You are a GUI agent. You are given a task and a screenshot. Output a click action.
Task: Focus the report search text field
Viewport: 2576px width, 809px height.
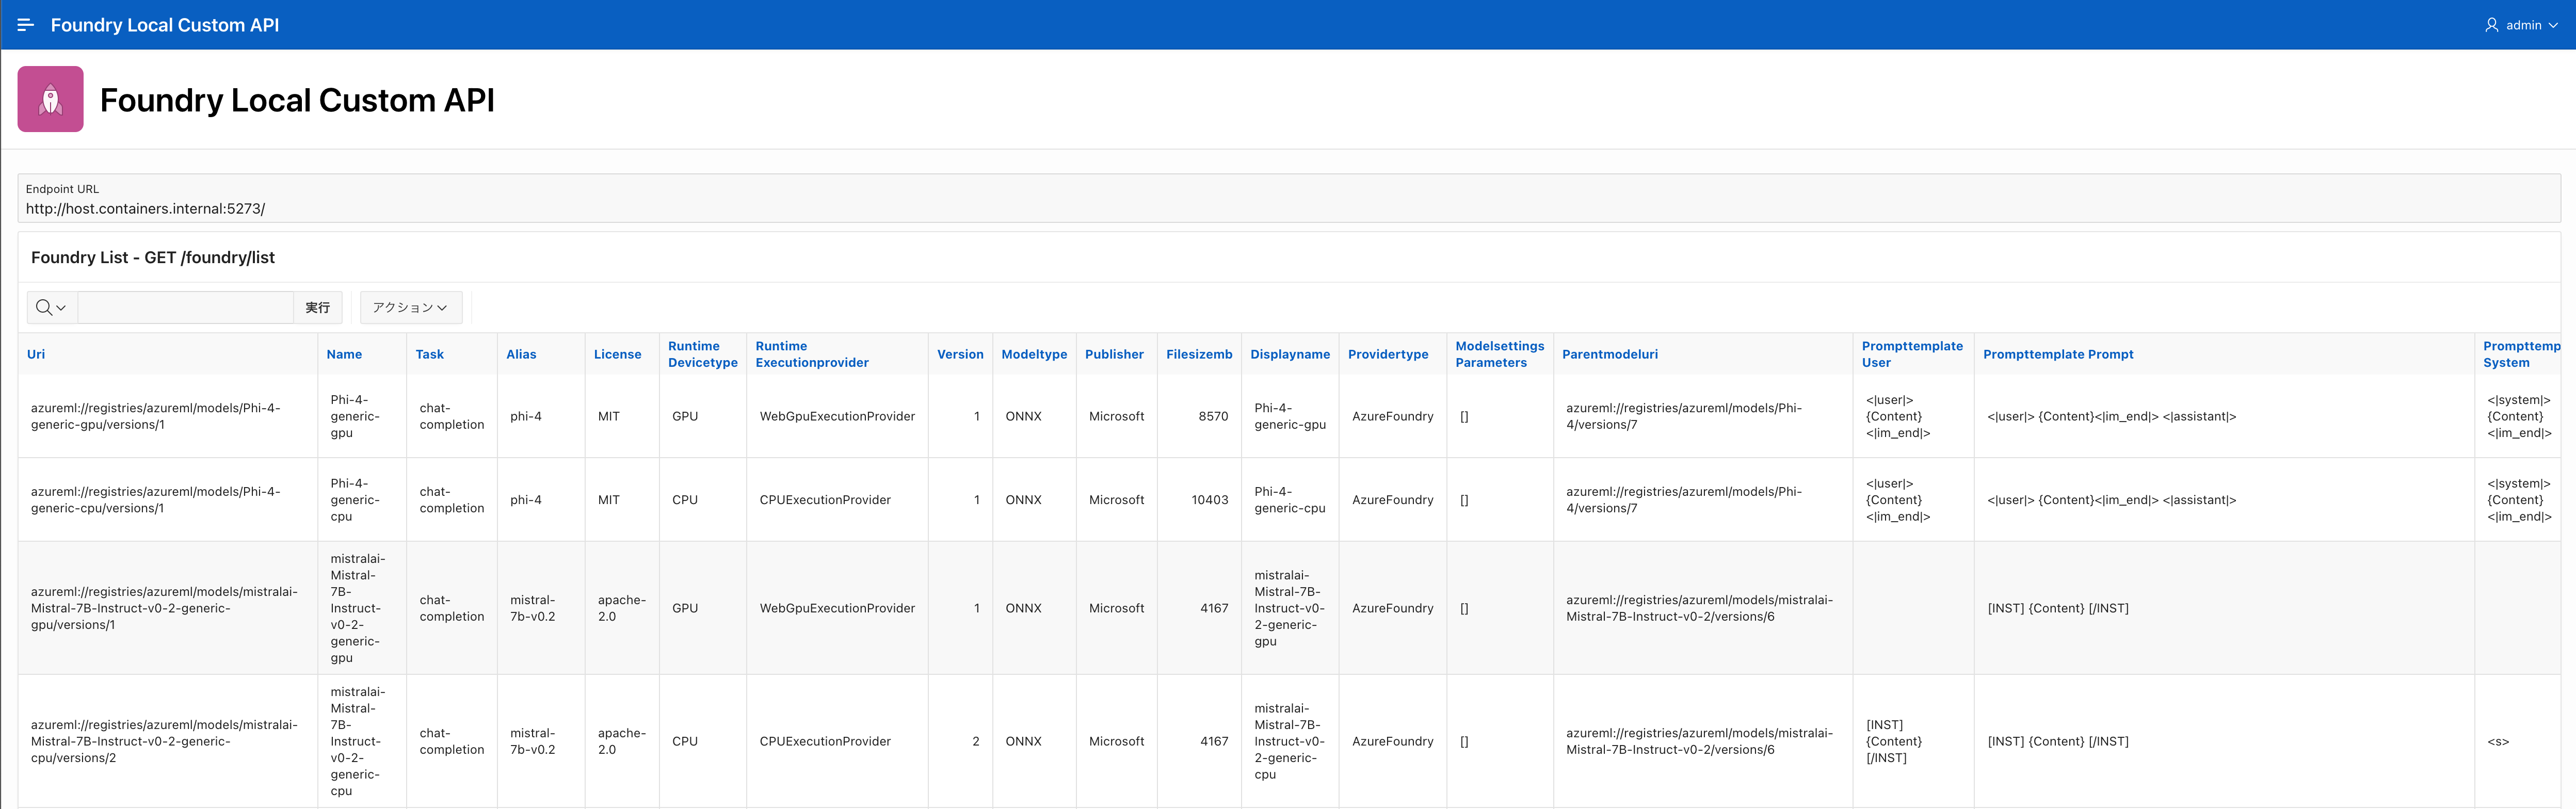(x=185, y=307)
